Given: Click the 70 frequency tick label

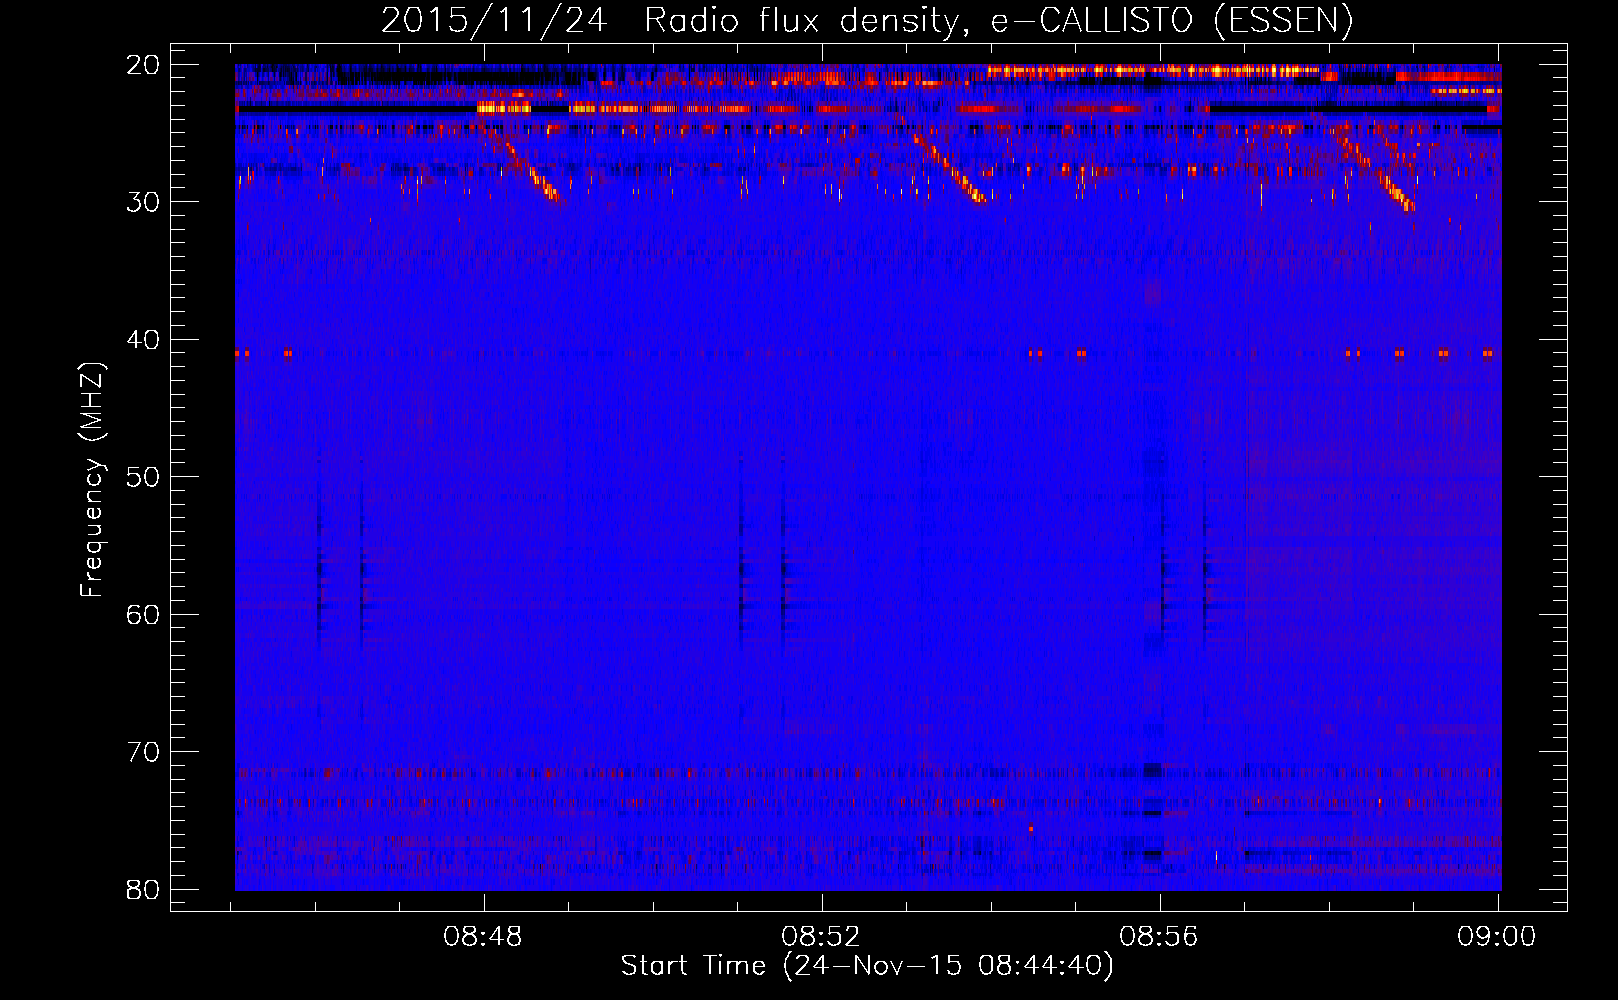Looking at the screenshot, I should coord(144,752).
